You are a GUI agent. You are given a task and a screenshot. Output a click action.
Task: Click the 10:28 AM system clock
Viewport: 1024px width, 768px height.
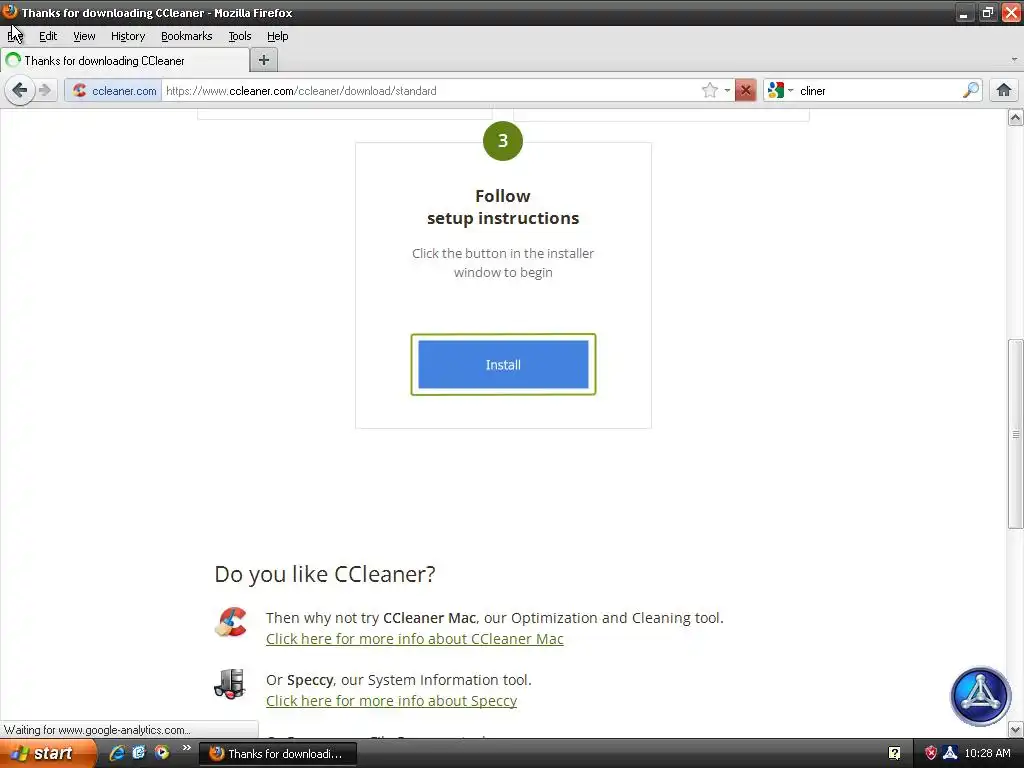point(987,754)
